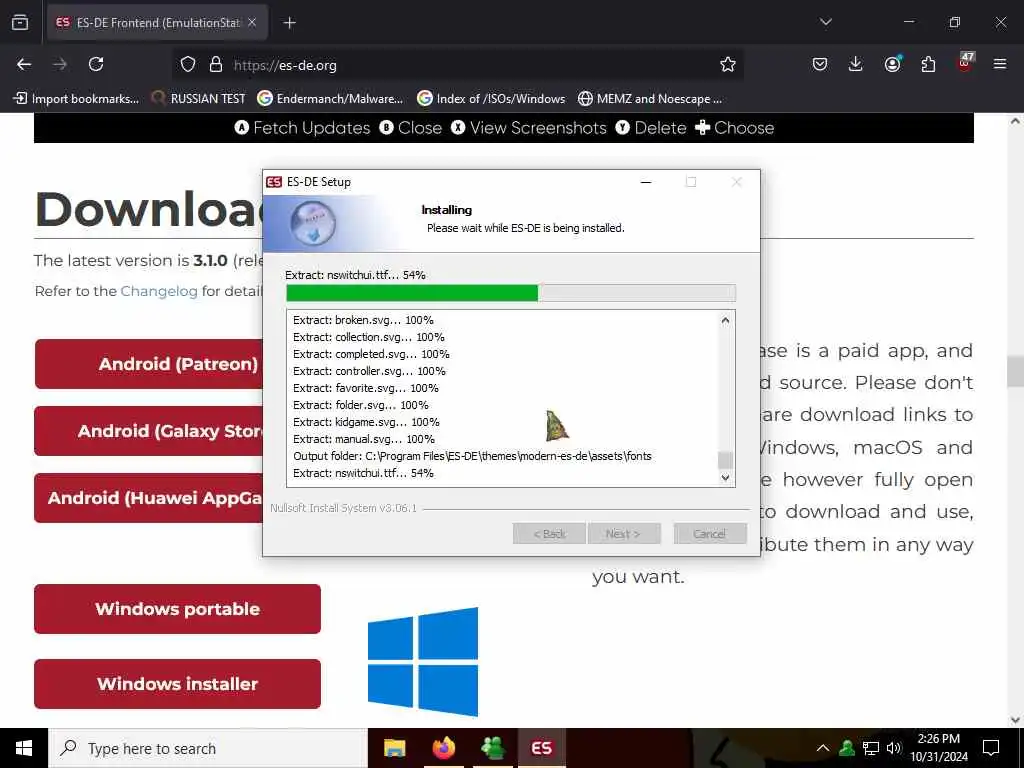
Task: Open the Pocket save icon
Action: click(x=820, y=64)
